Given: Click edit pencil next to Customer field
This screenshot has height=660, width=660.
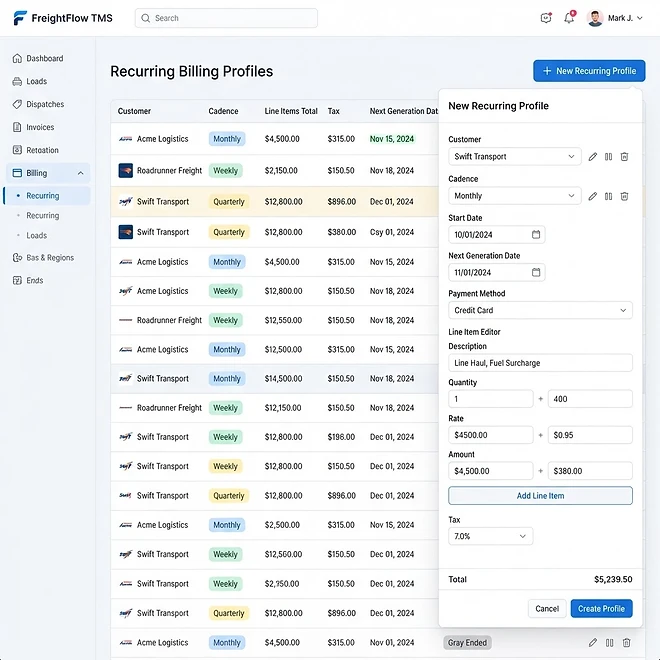Looking at the screenshot, I should pyautogui.click(x=593, y=157).
